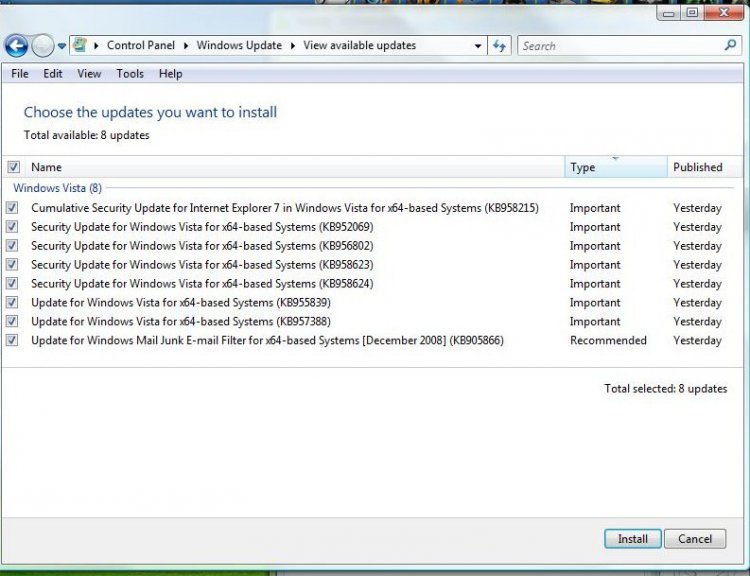The image size is (750, 576).
Task: Click the Recommended type cell
Action: coord(608,340)
